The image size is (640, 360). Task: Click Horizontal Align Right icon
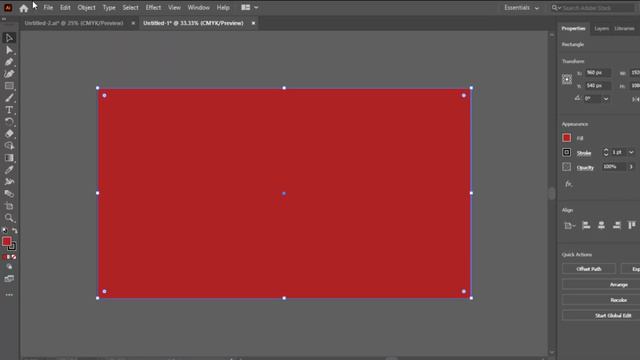tap(617, 225)
